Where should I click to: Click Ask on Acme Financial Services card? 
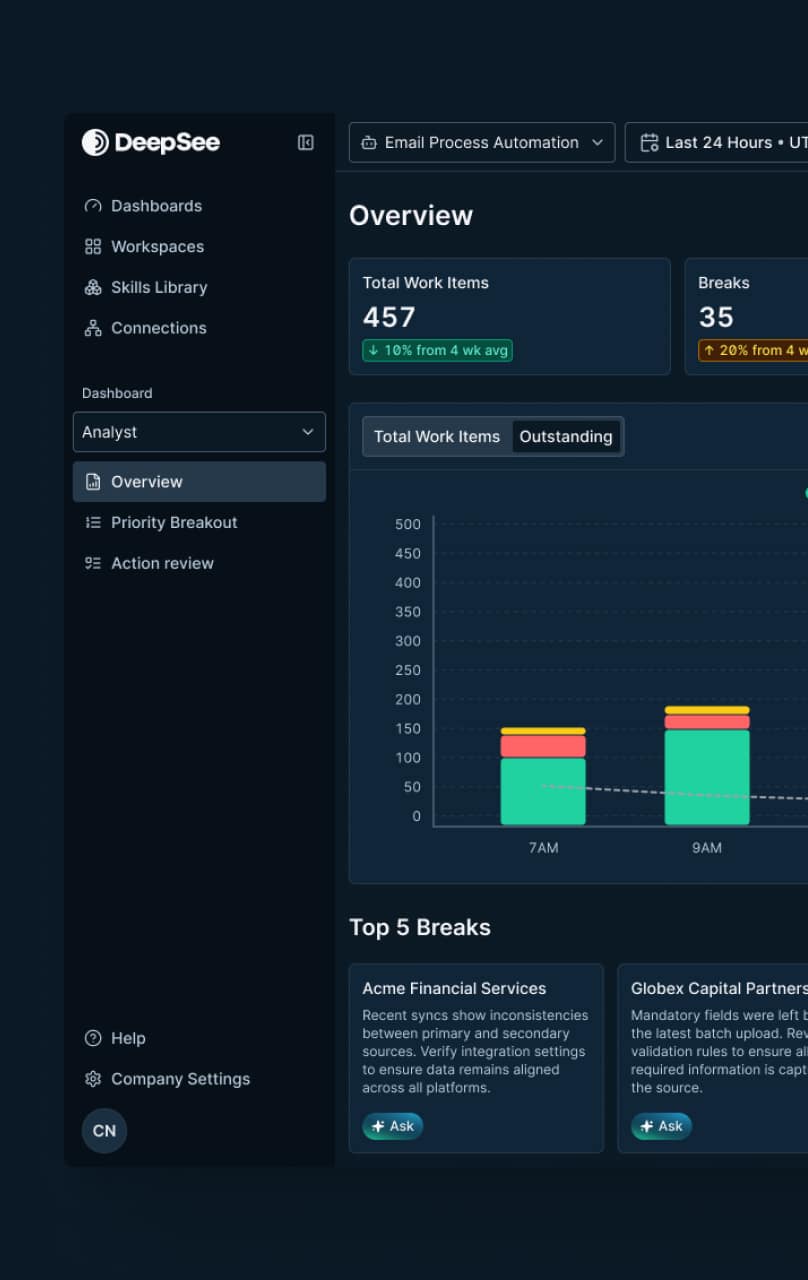point(393,1126)
